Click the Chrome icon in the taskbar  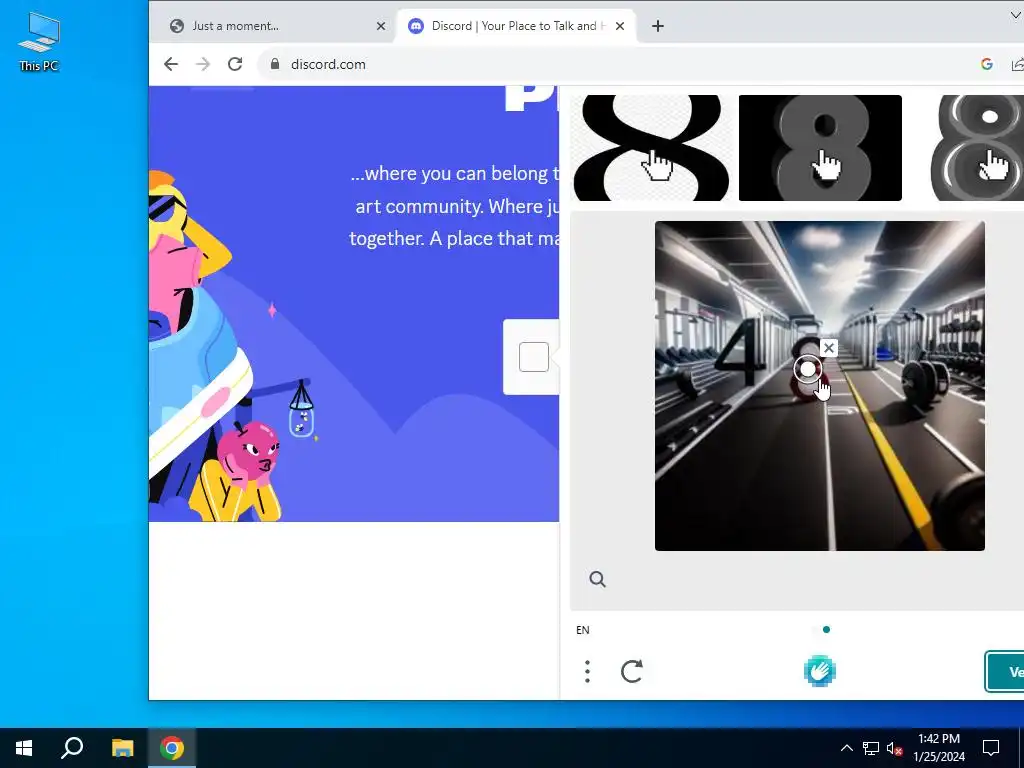point(172,748)
